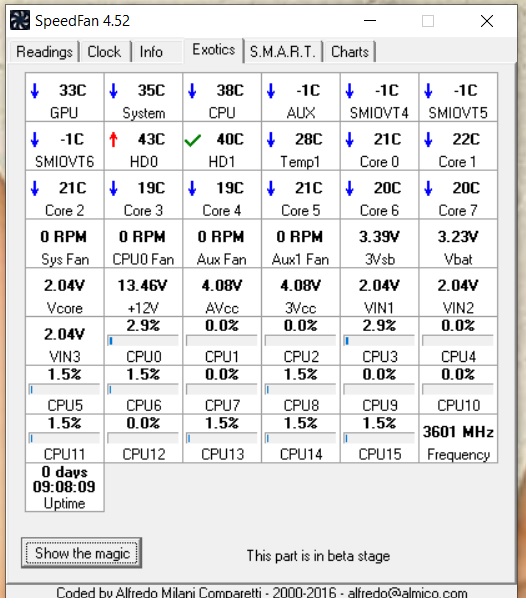Switch to the Readings tab
The width and height of the screenshot is (526, 604).
pyautogui.click(x=44, y=52)
